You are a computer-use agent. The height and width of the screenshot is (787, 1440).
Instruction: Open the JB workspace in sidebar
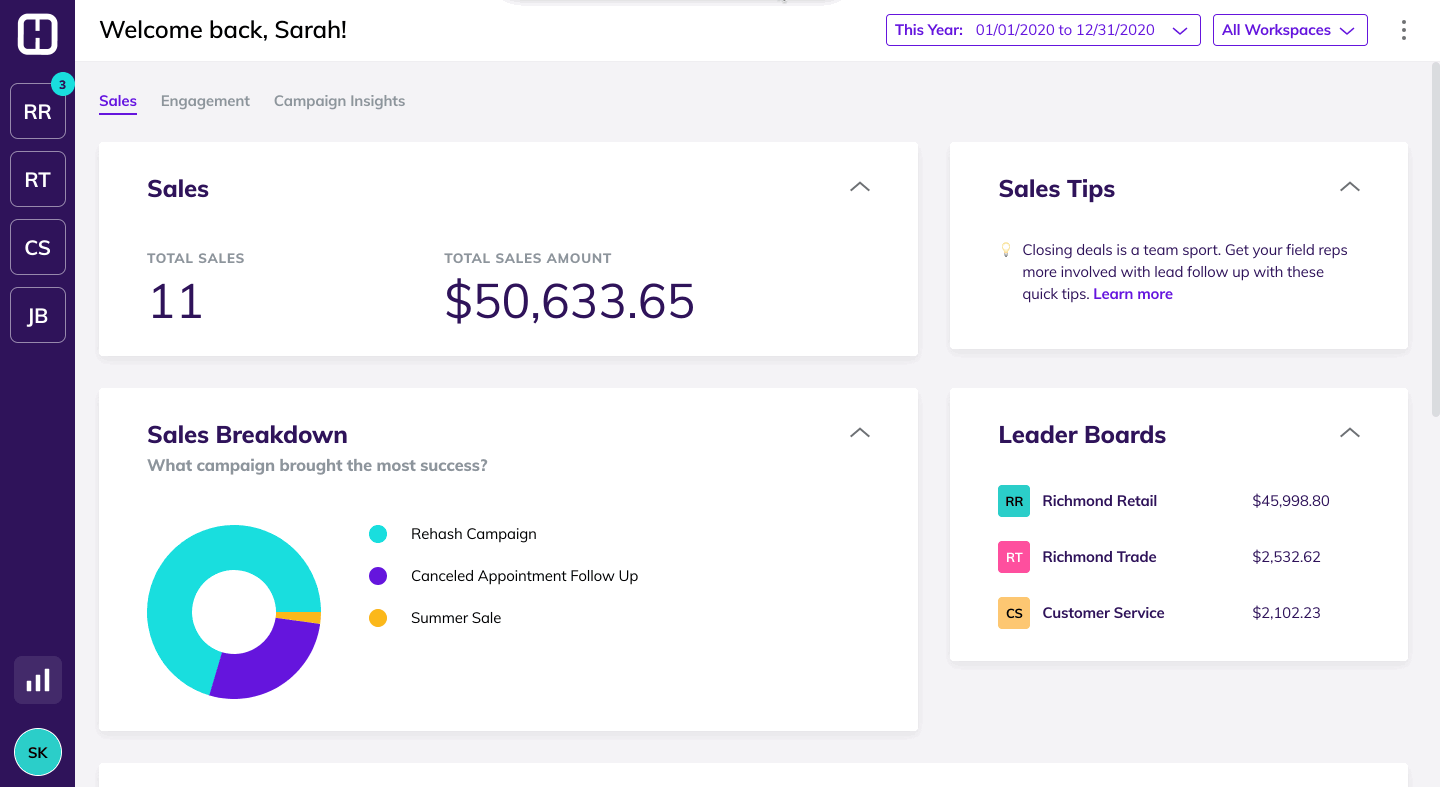(x=38, y=316)
